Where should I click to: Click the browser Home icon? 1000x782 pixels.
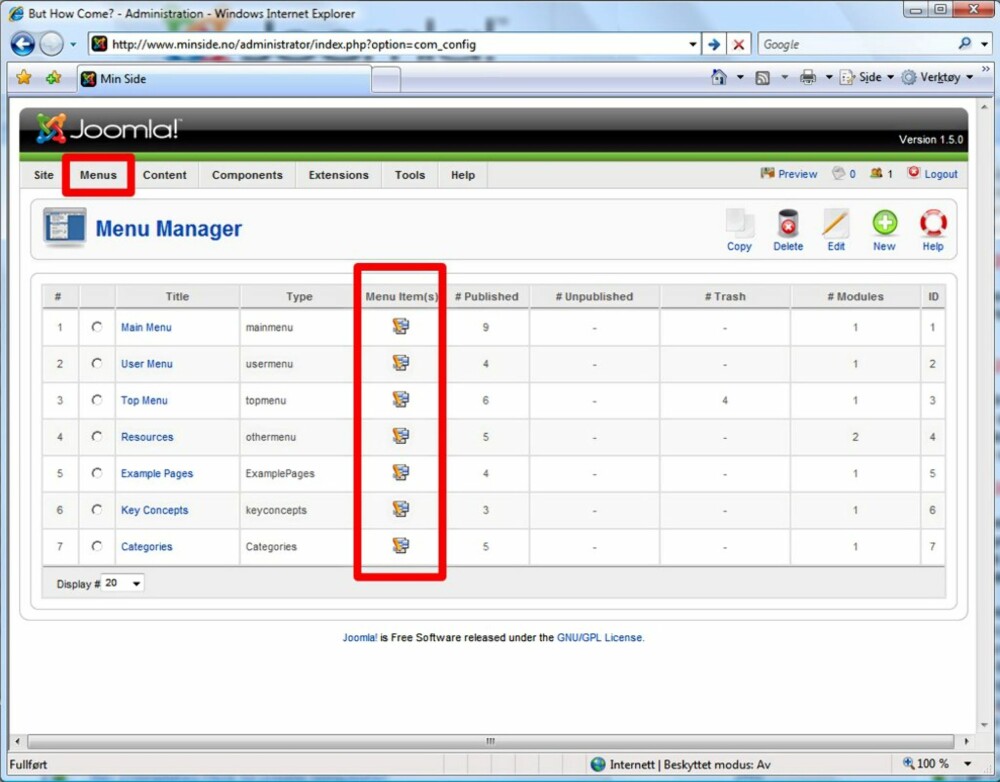719,77
